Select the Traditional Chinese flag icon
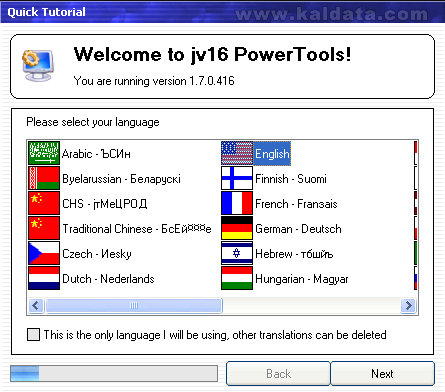445x392 pixels. (44, 228)
